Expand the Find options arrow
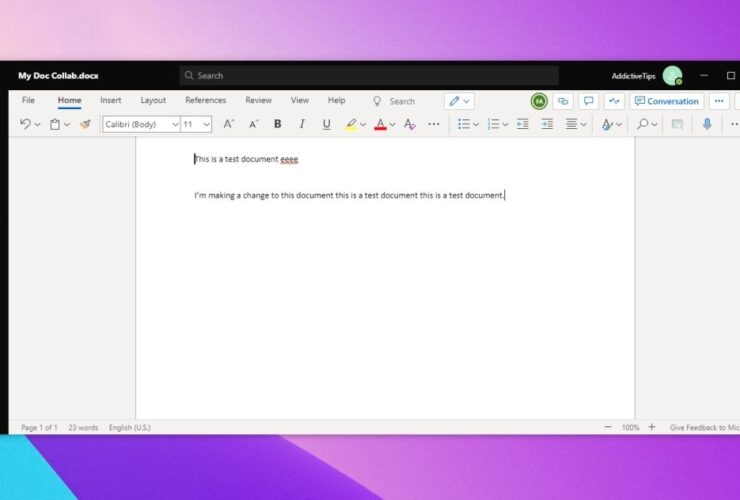 pyautogui.click(x=654, y=125)
